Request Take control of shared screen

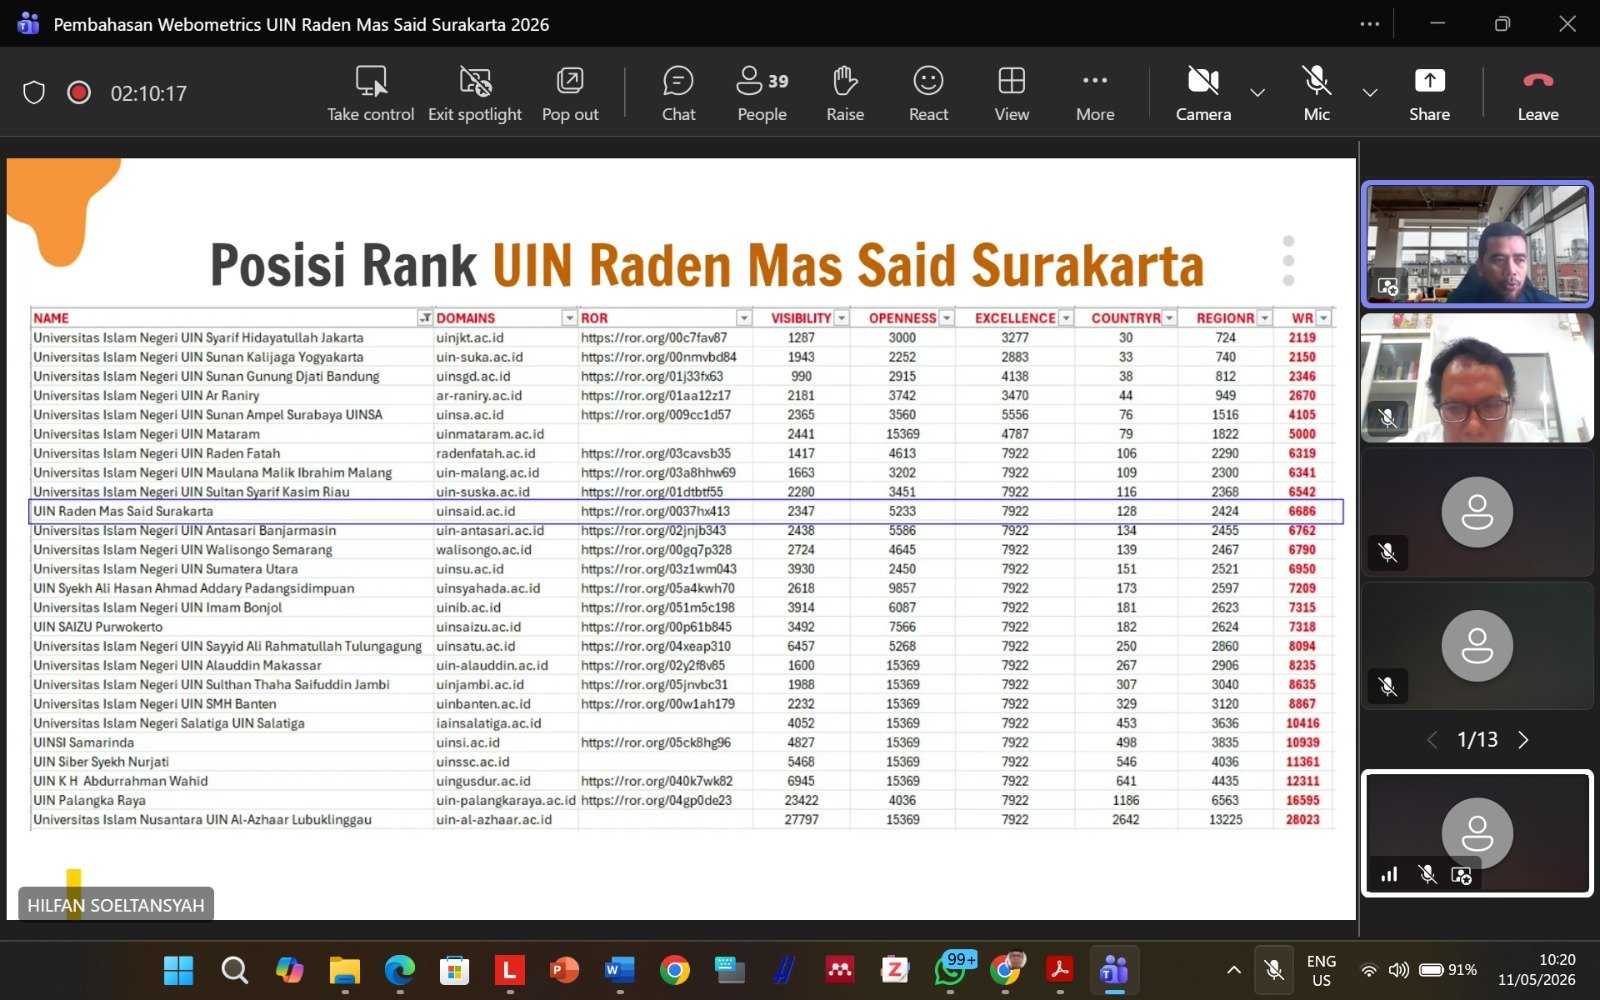point(371,94)
